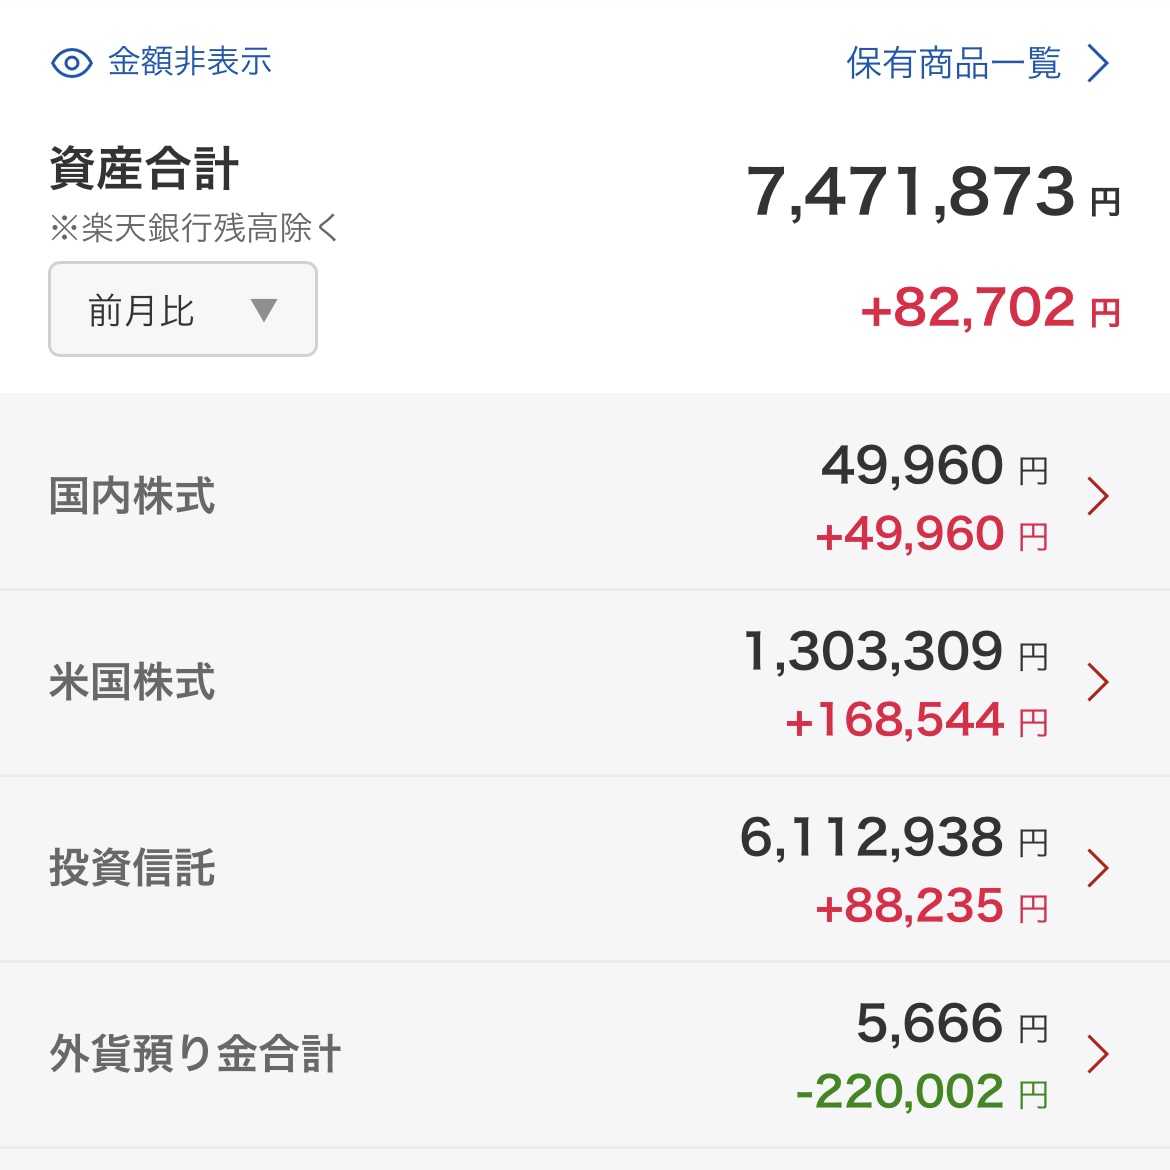Image resolution: width=1170 pixels, height=1170 pixels.
Task: Select the 国内株式 row label
Action: (132, 496)
